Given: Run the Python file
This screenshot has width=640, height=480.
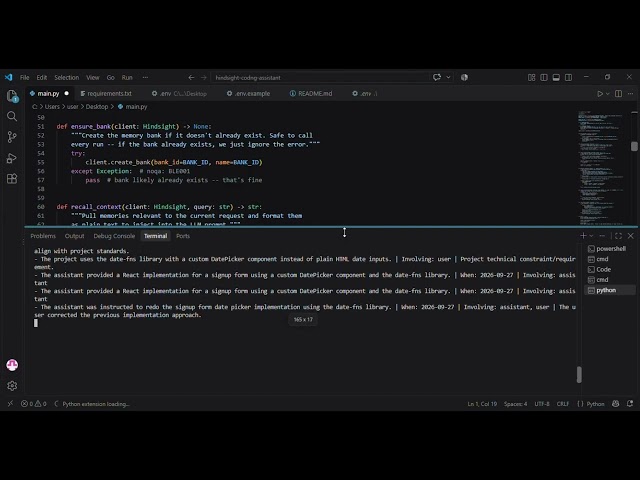Looking at the screenshot, I should [600, 93].
